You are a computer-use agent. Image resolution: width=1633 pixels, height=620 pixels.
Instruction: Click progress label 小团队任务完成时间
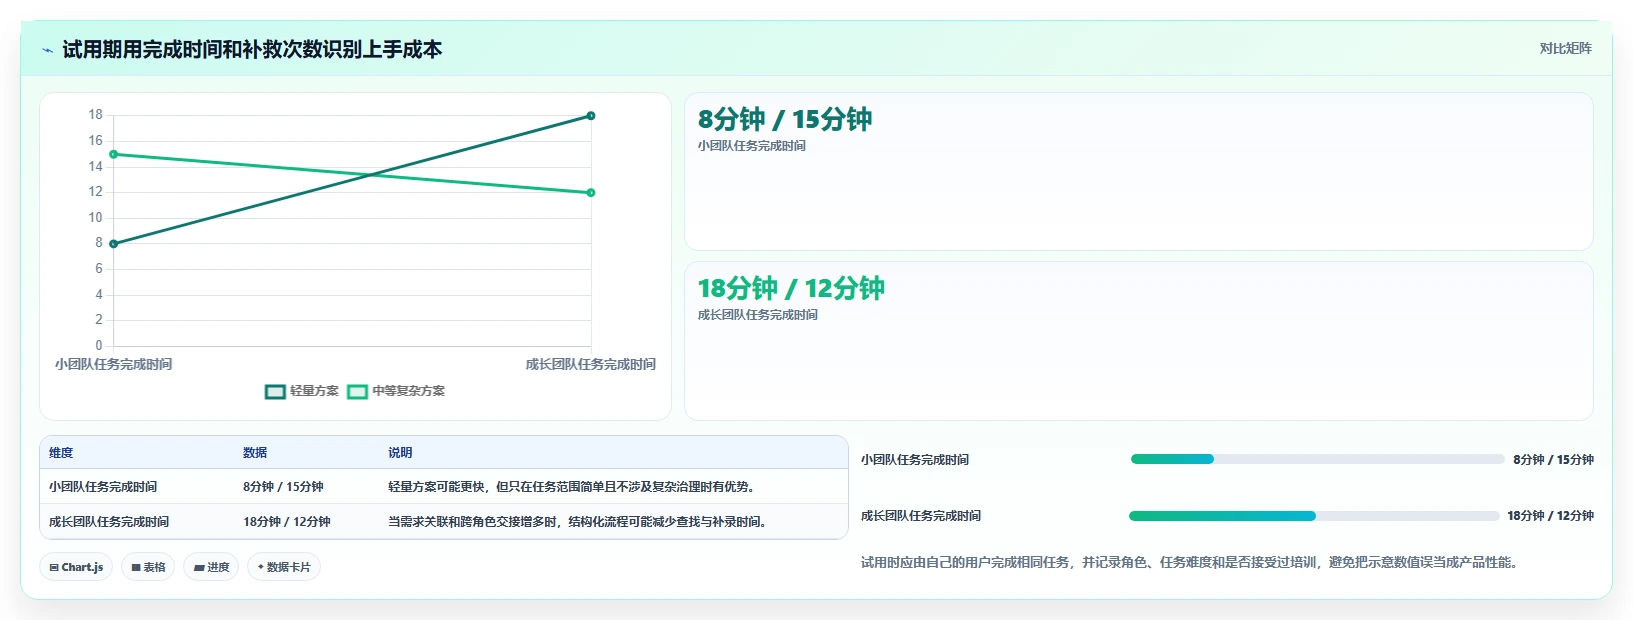[915, 460]
